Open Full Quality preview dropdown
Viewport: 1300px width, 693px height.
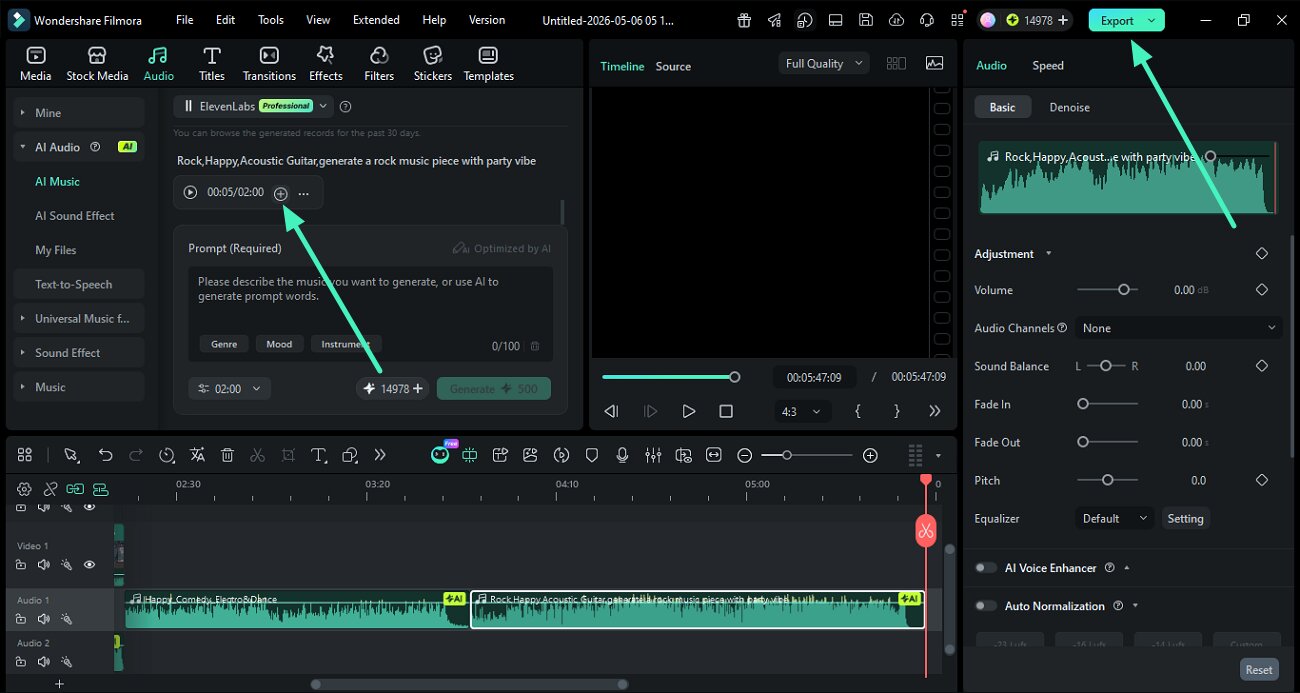(824, 63)
